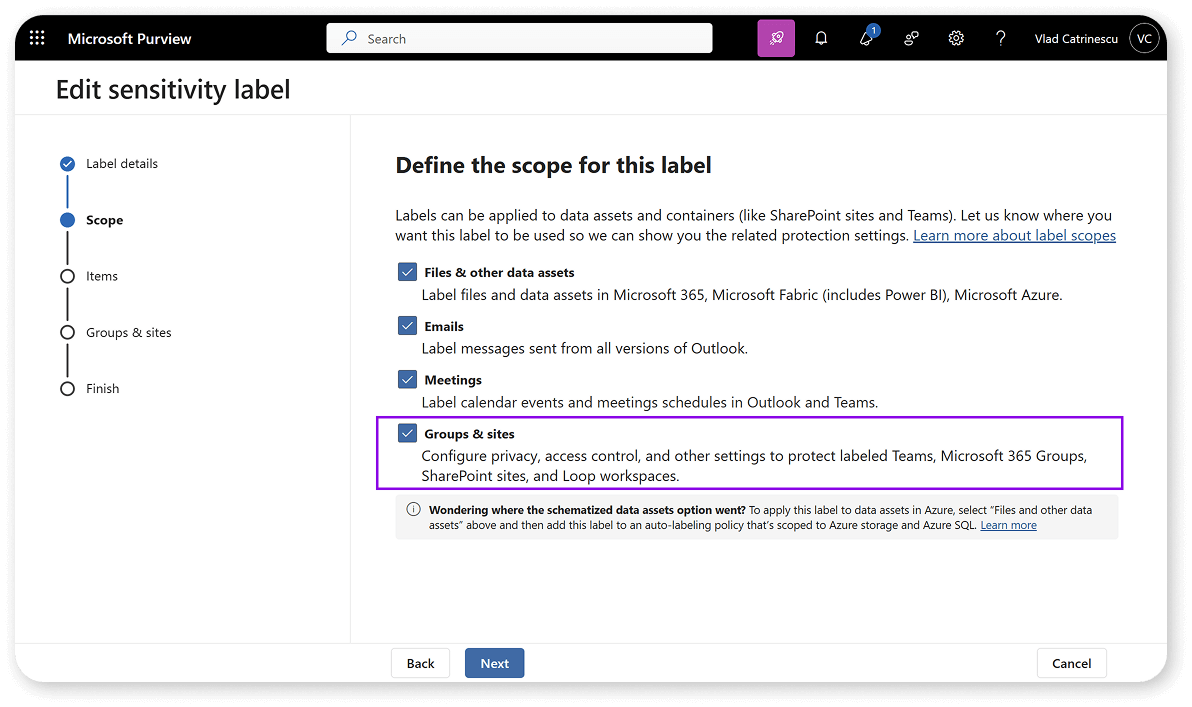Open Learn more about label scopes link
1192x707 pixels.
pos(1014,236)
